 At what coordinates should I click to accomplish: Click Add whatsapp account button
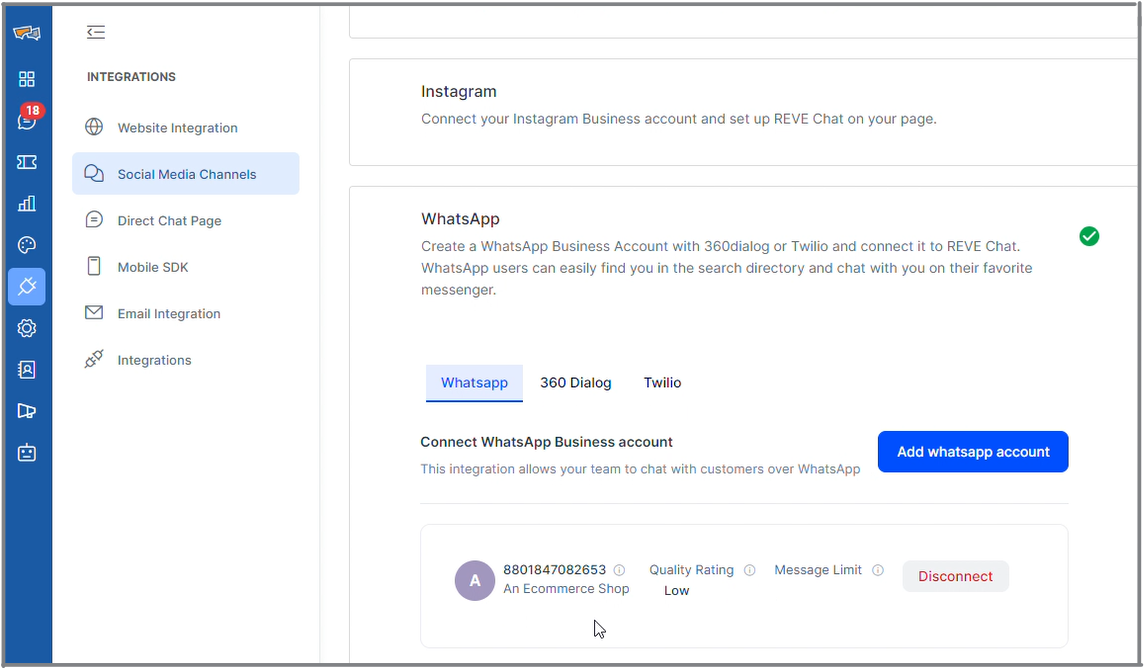coord(973,451)
